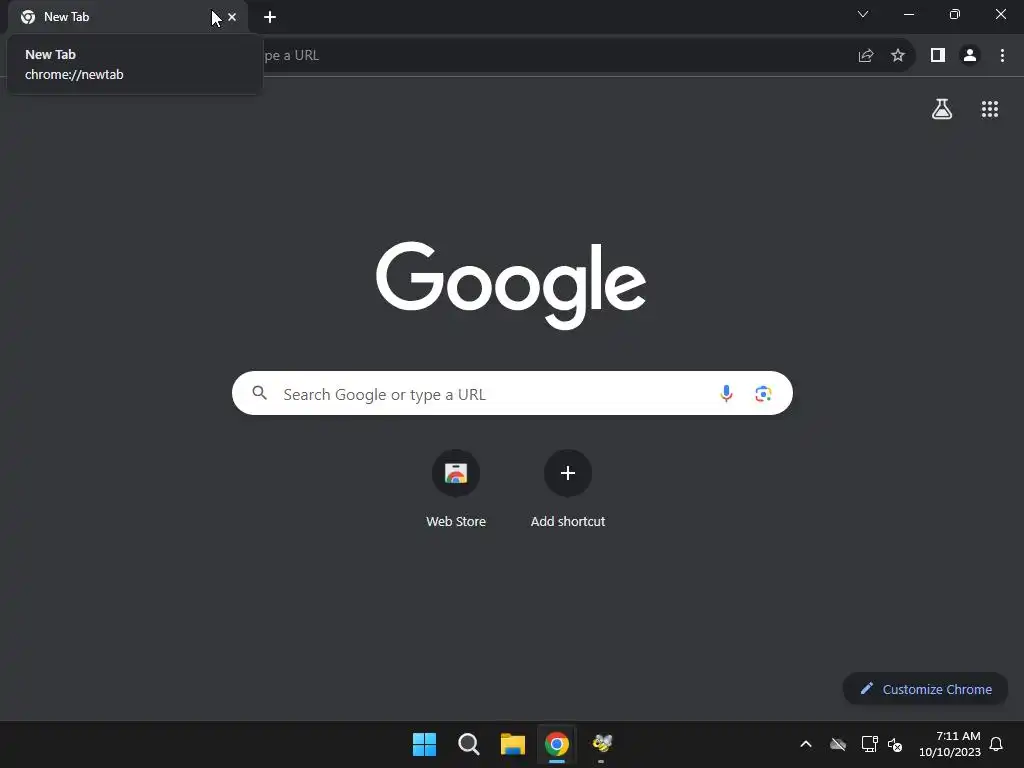Click the Google logo

click(x=511, y=285)
